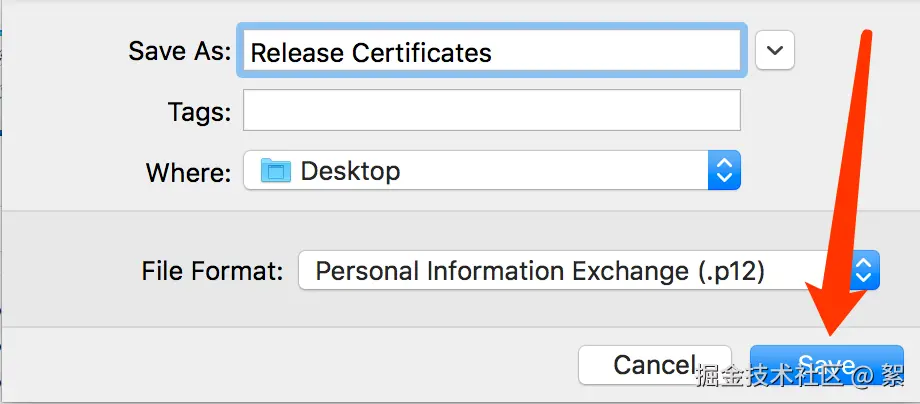Open the Where location blue arrows
Viewport: 920px width, 404px height.
[724, 171]
